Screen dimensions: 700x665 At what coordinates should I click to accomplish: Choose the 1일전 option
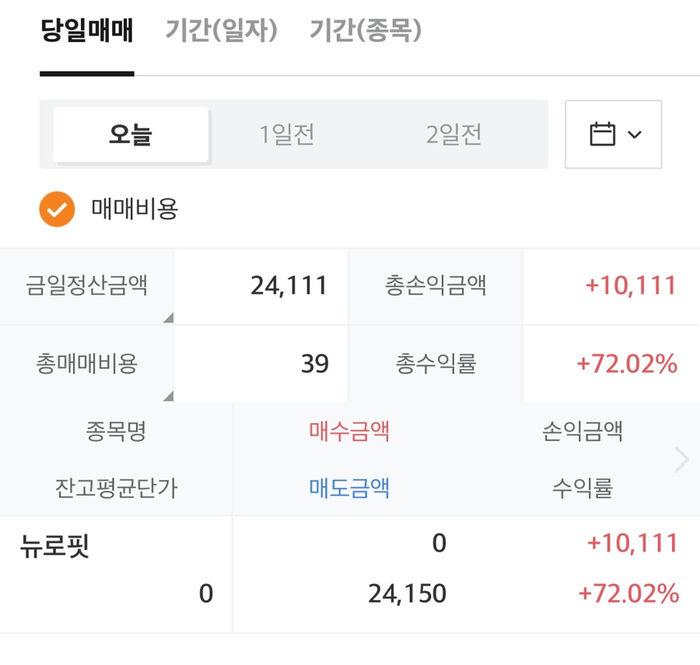coord(287,134)
